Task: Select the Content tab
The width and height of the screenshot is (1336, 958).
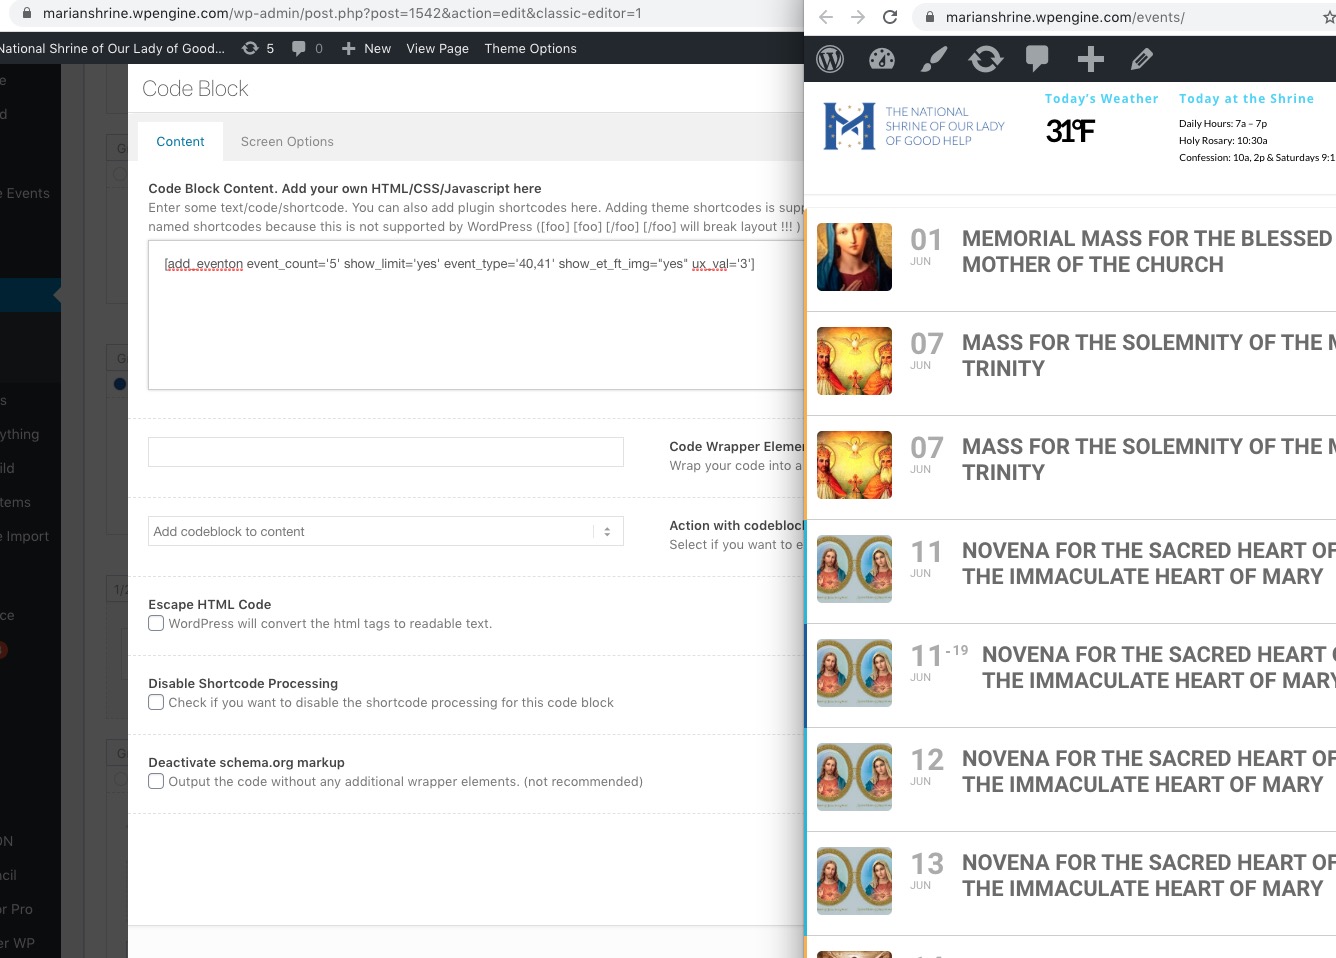Action: [x=180, y=142]
